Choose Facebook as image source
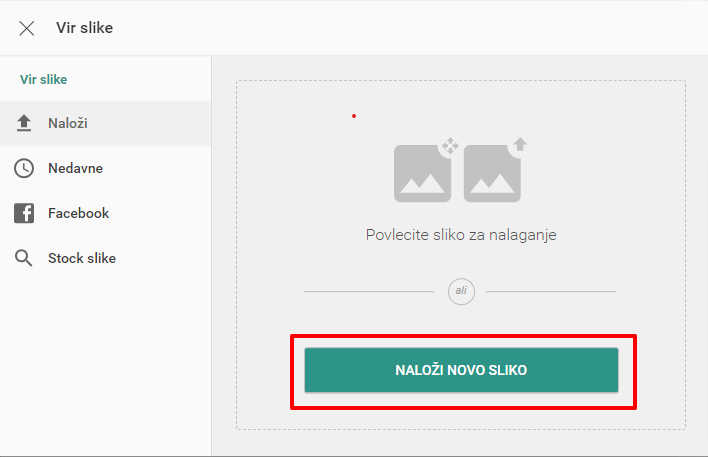This screenshot has width=708, height=457. coord(106,213)
